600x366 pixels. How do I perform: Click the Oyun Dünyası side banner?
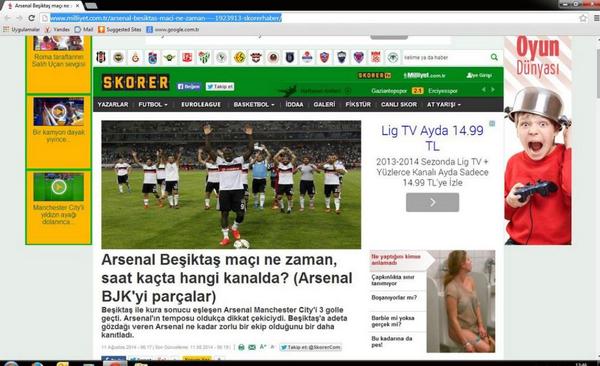[x=538, y=141]
